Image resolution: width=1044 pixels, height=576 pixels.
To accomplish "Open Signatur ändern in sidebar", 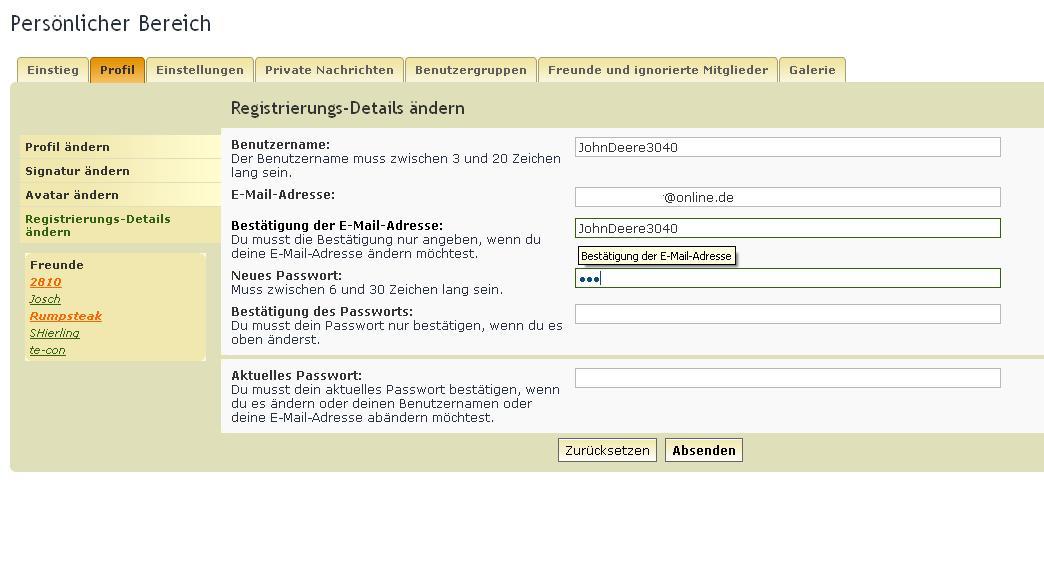I will 77,171.
